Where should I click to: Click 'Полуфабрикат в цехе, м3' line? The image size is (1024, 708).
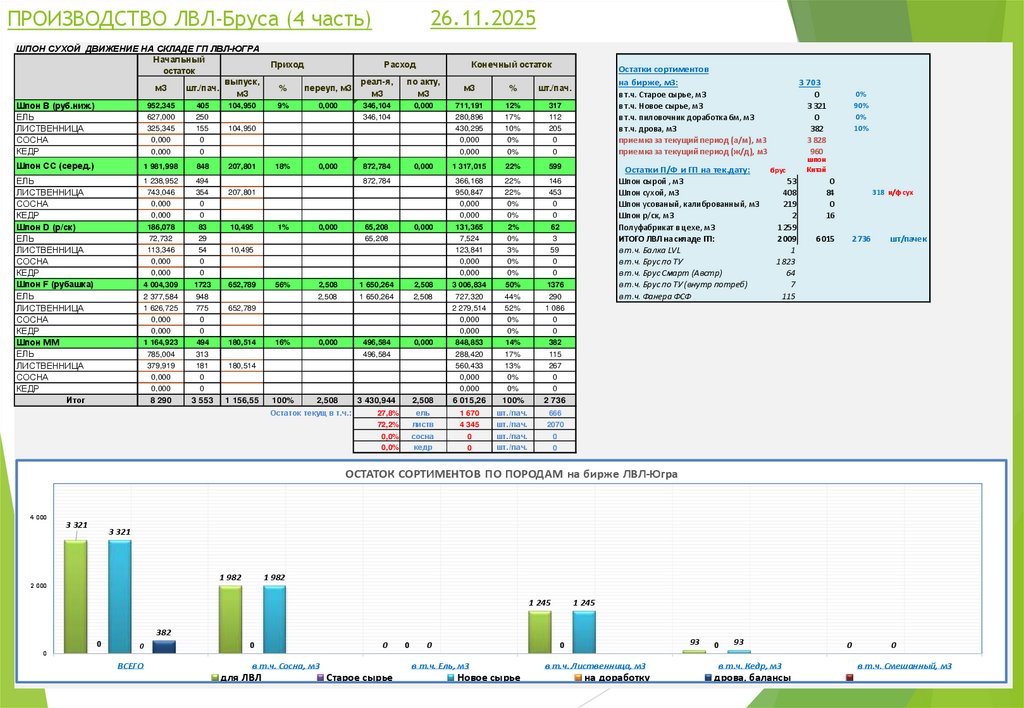click(x=667, y=228)
